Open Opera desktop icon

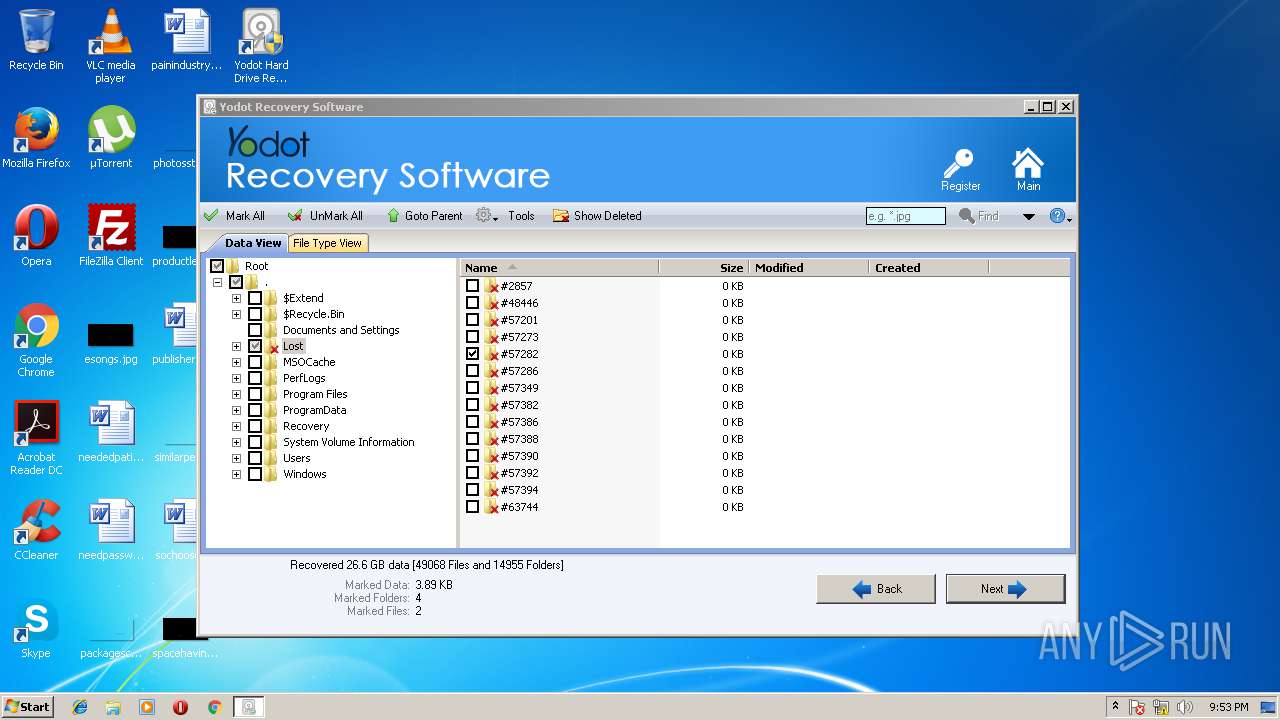point(36,236)
